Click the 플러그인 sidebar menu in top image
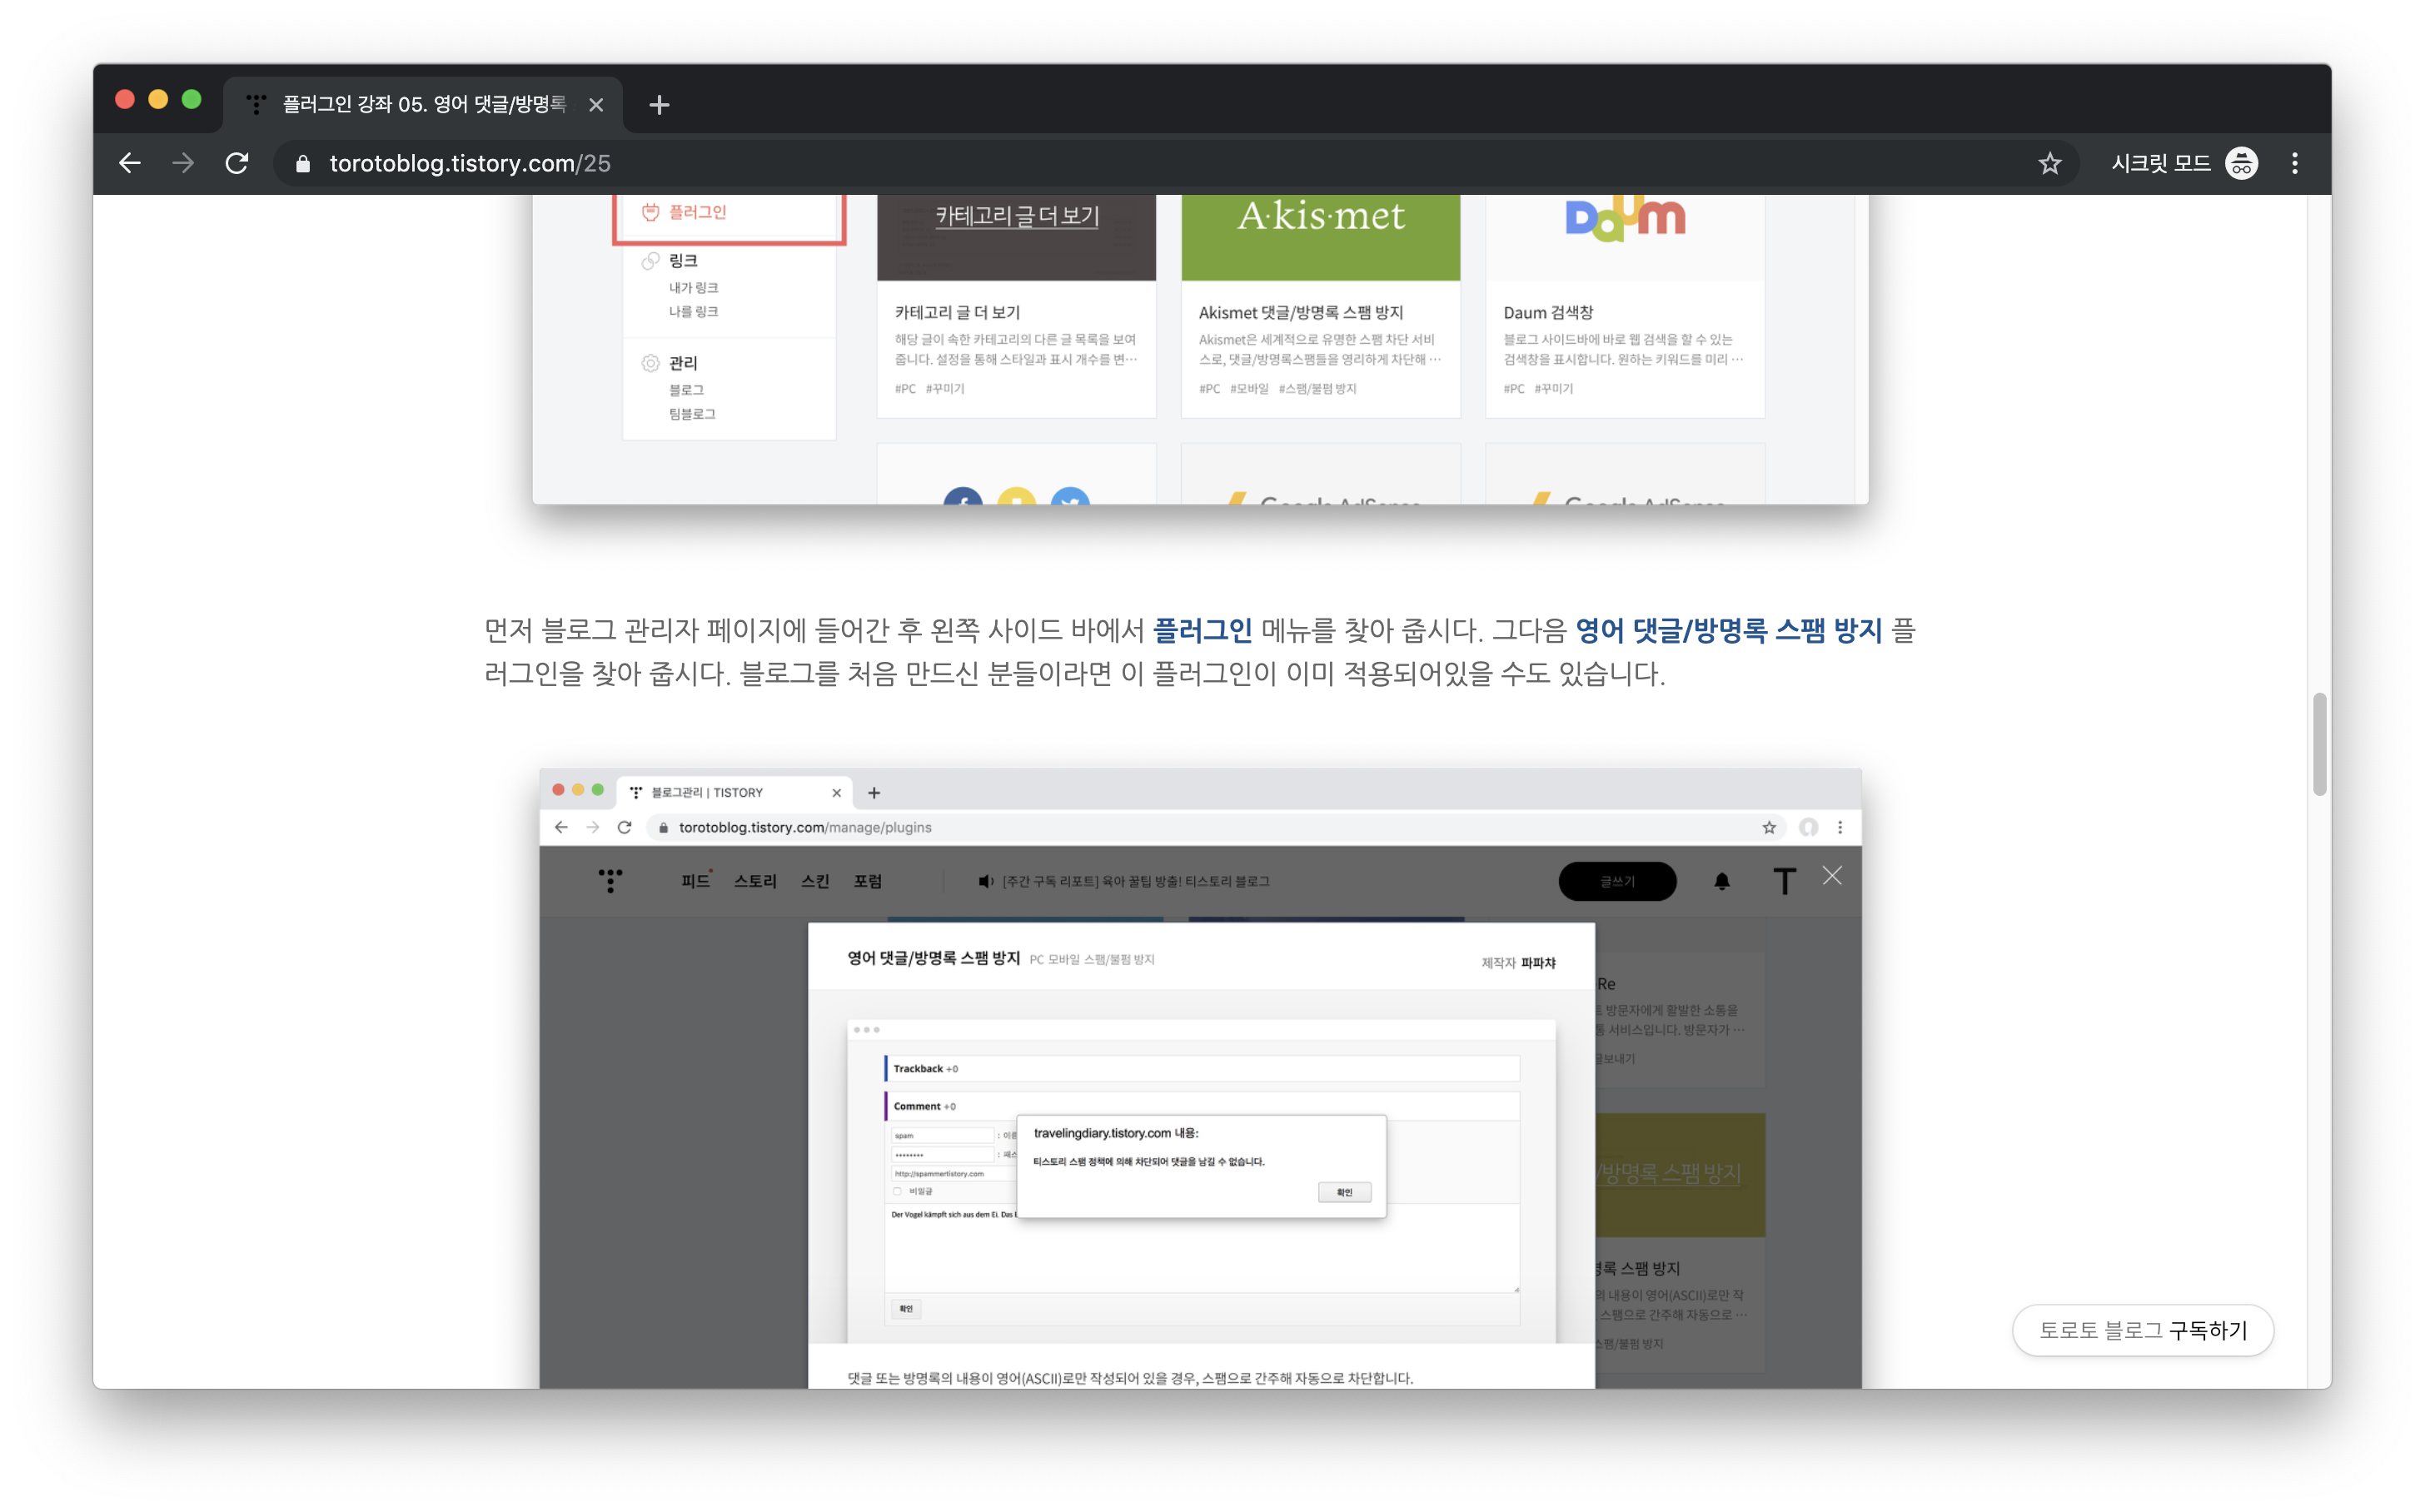The image size is (2425, 1512). point(698,212)
